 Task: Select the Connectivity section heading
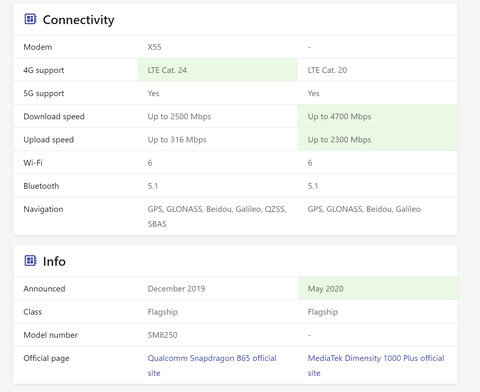click(78, 20)
